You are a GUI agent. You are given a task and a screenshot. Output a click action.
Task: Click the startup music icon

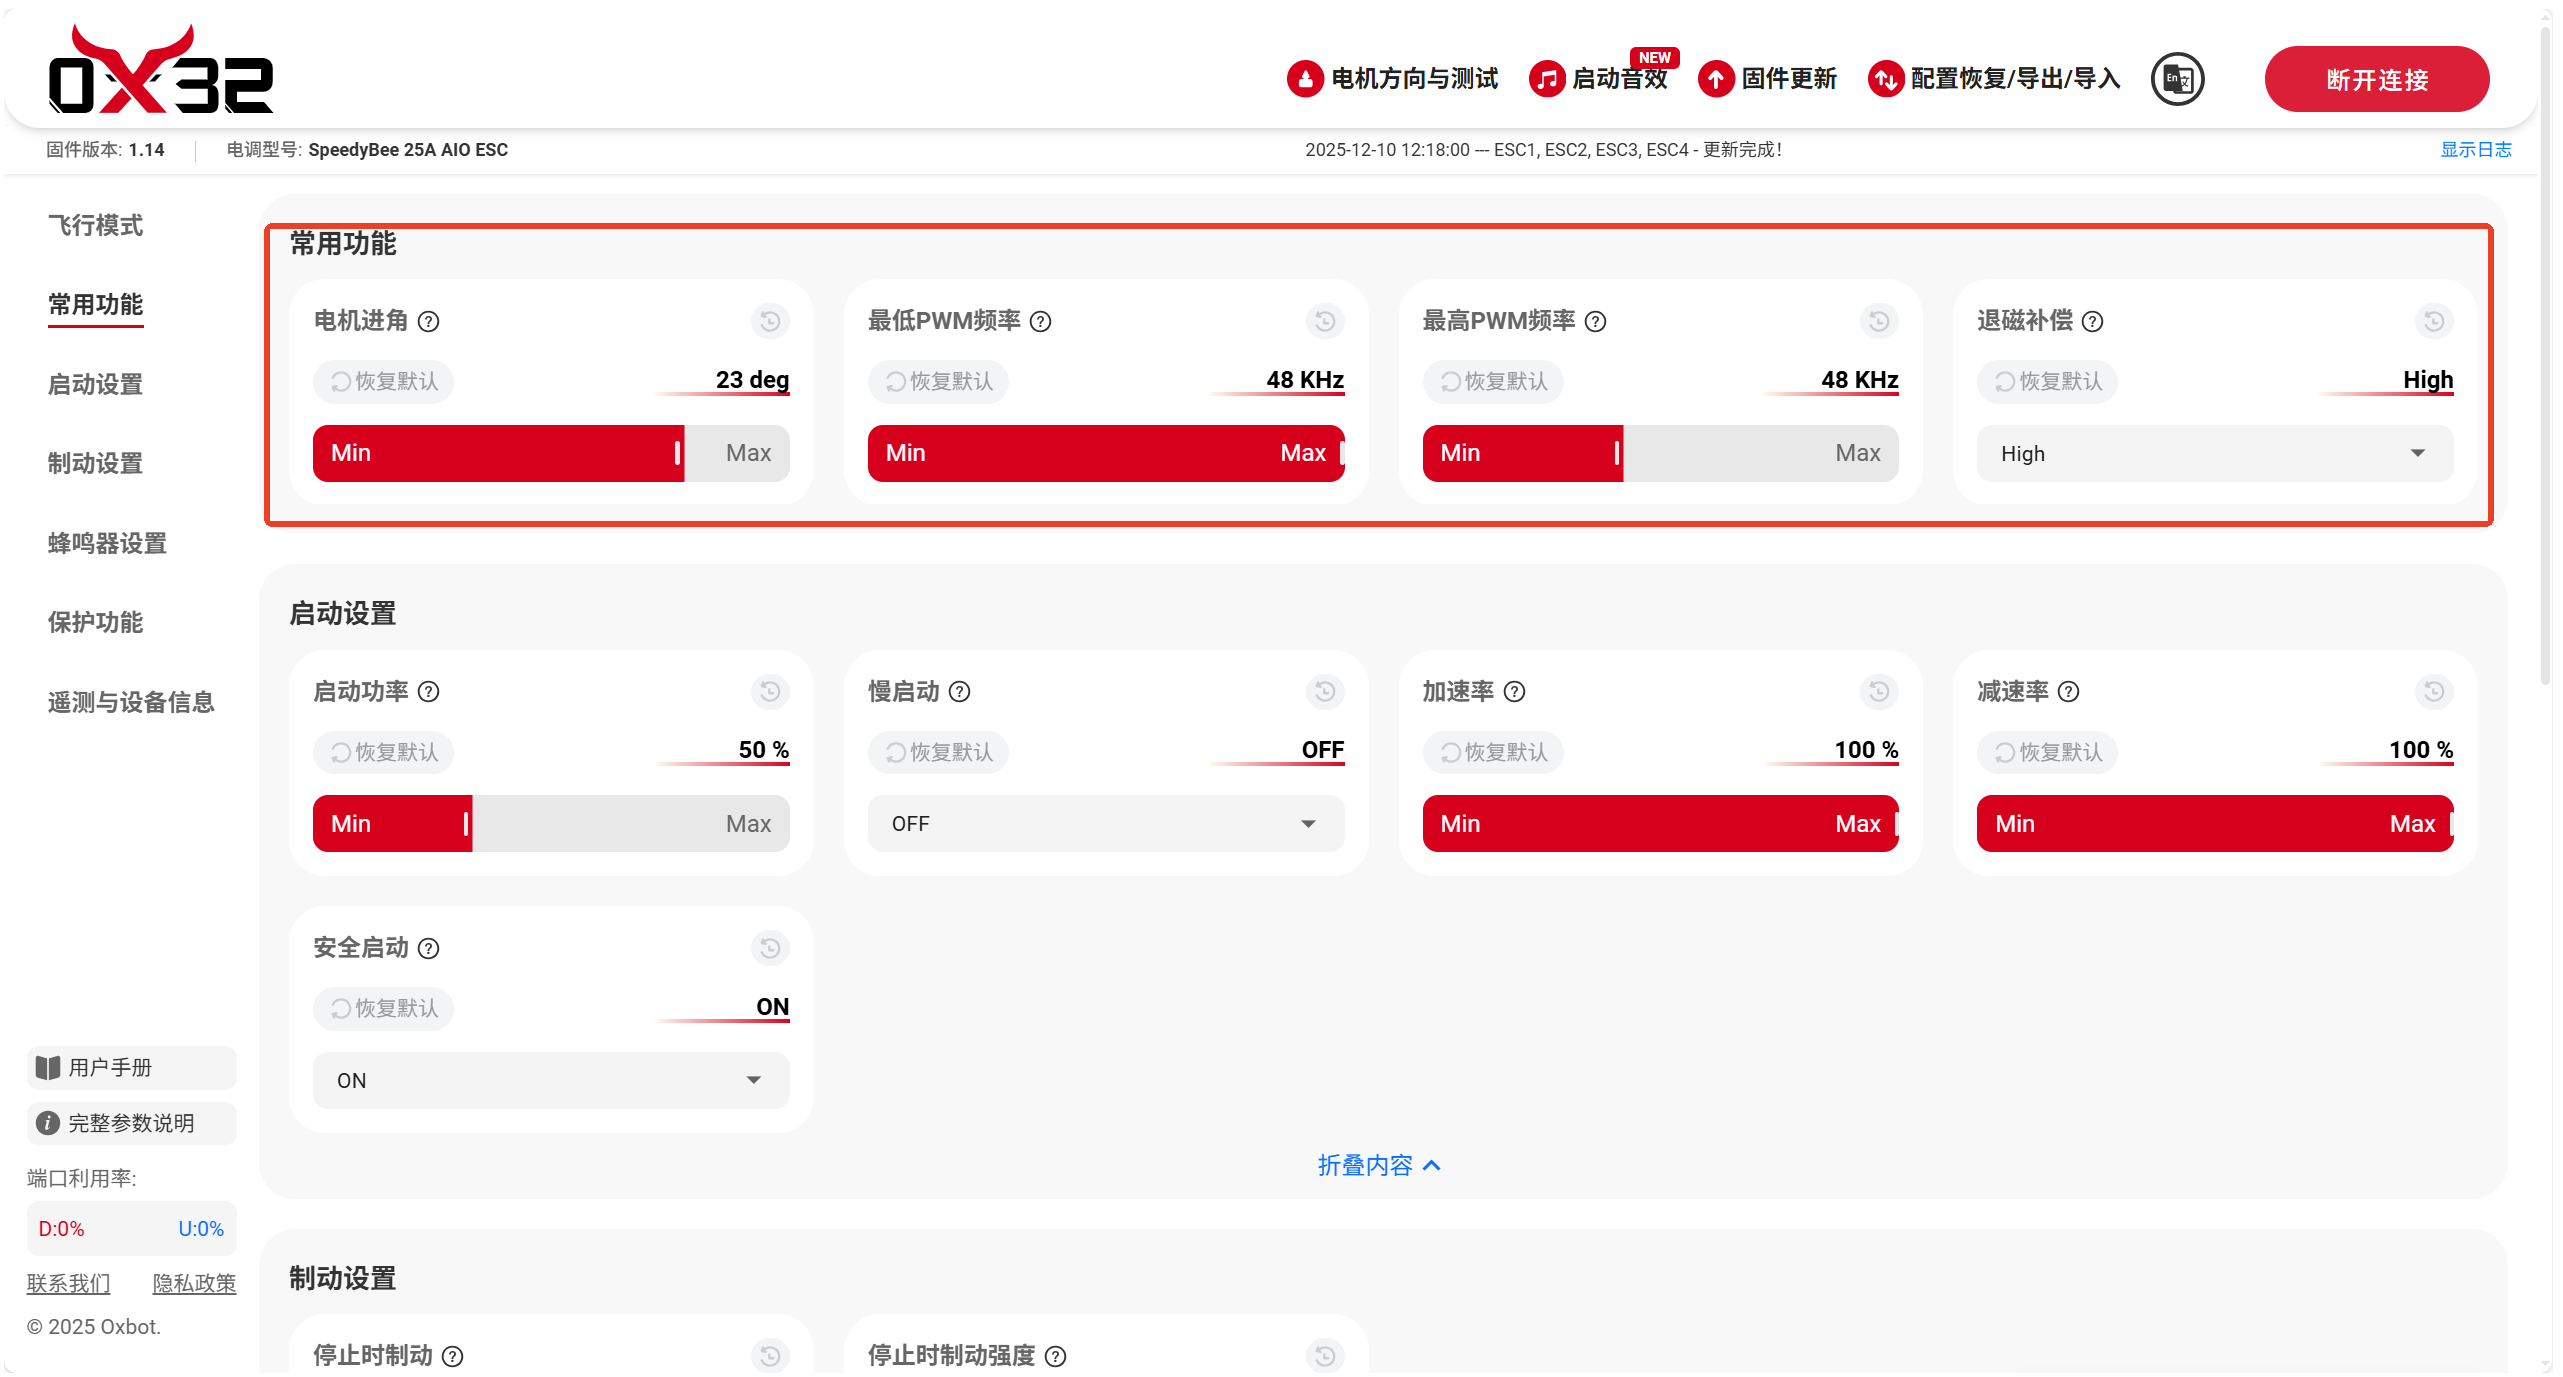click(1546, 79)
